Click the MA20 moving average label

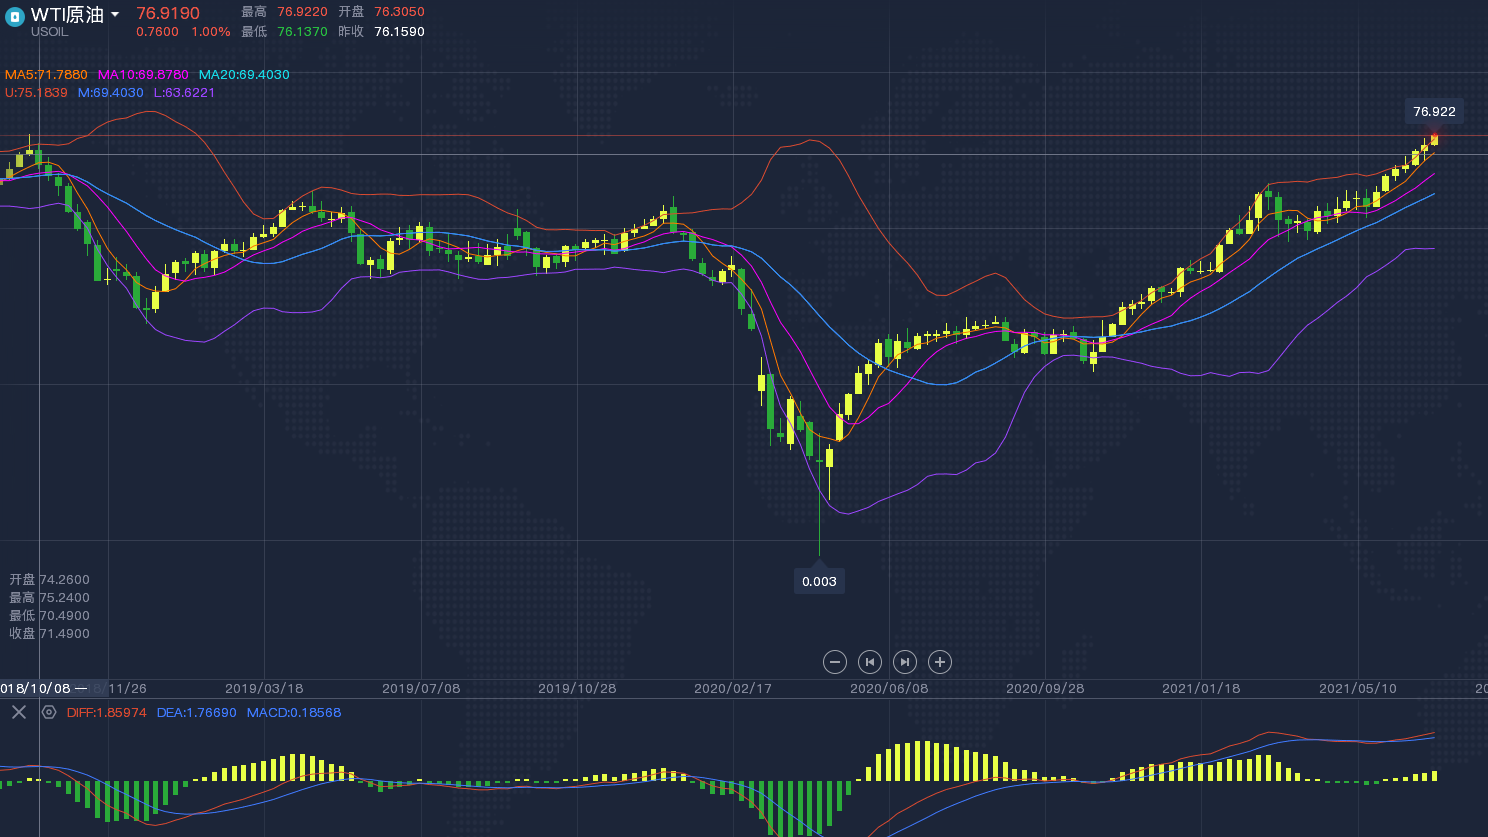point(244,75)
